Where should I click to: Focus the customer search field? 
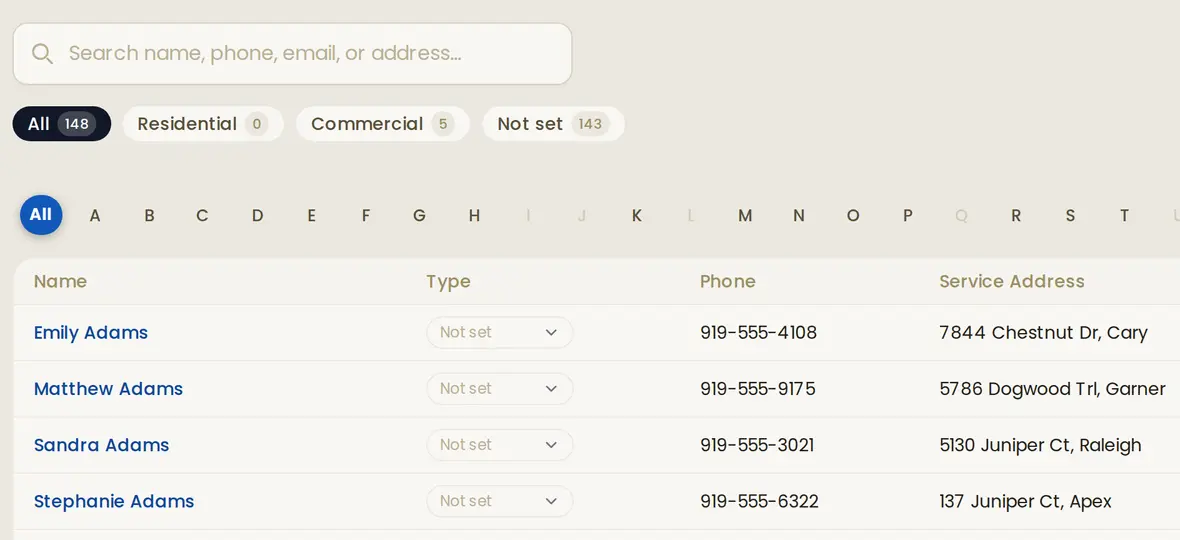pyautogui.click(x=292, y=53)
